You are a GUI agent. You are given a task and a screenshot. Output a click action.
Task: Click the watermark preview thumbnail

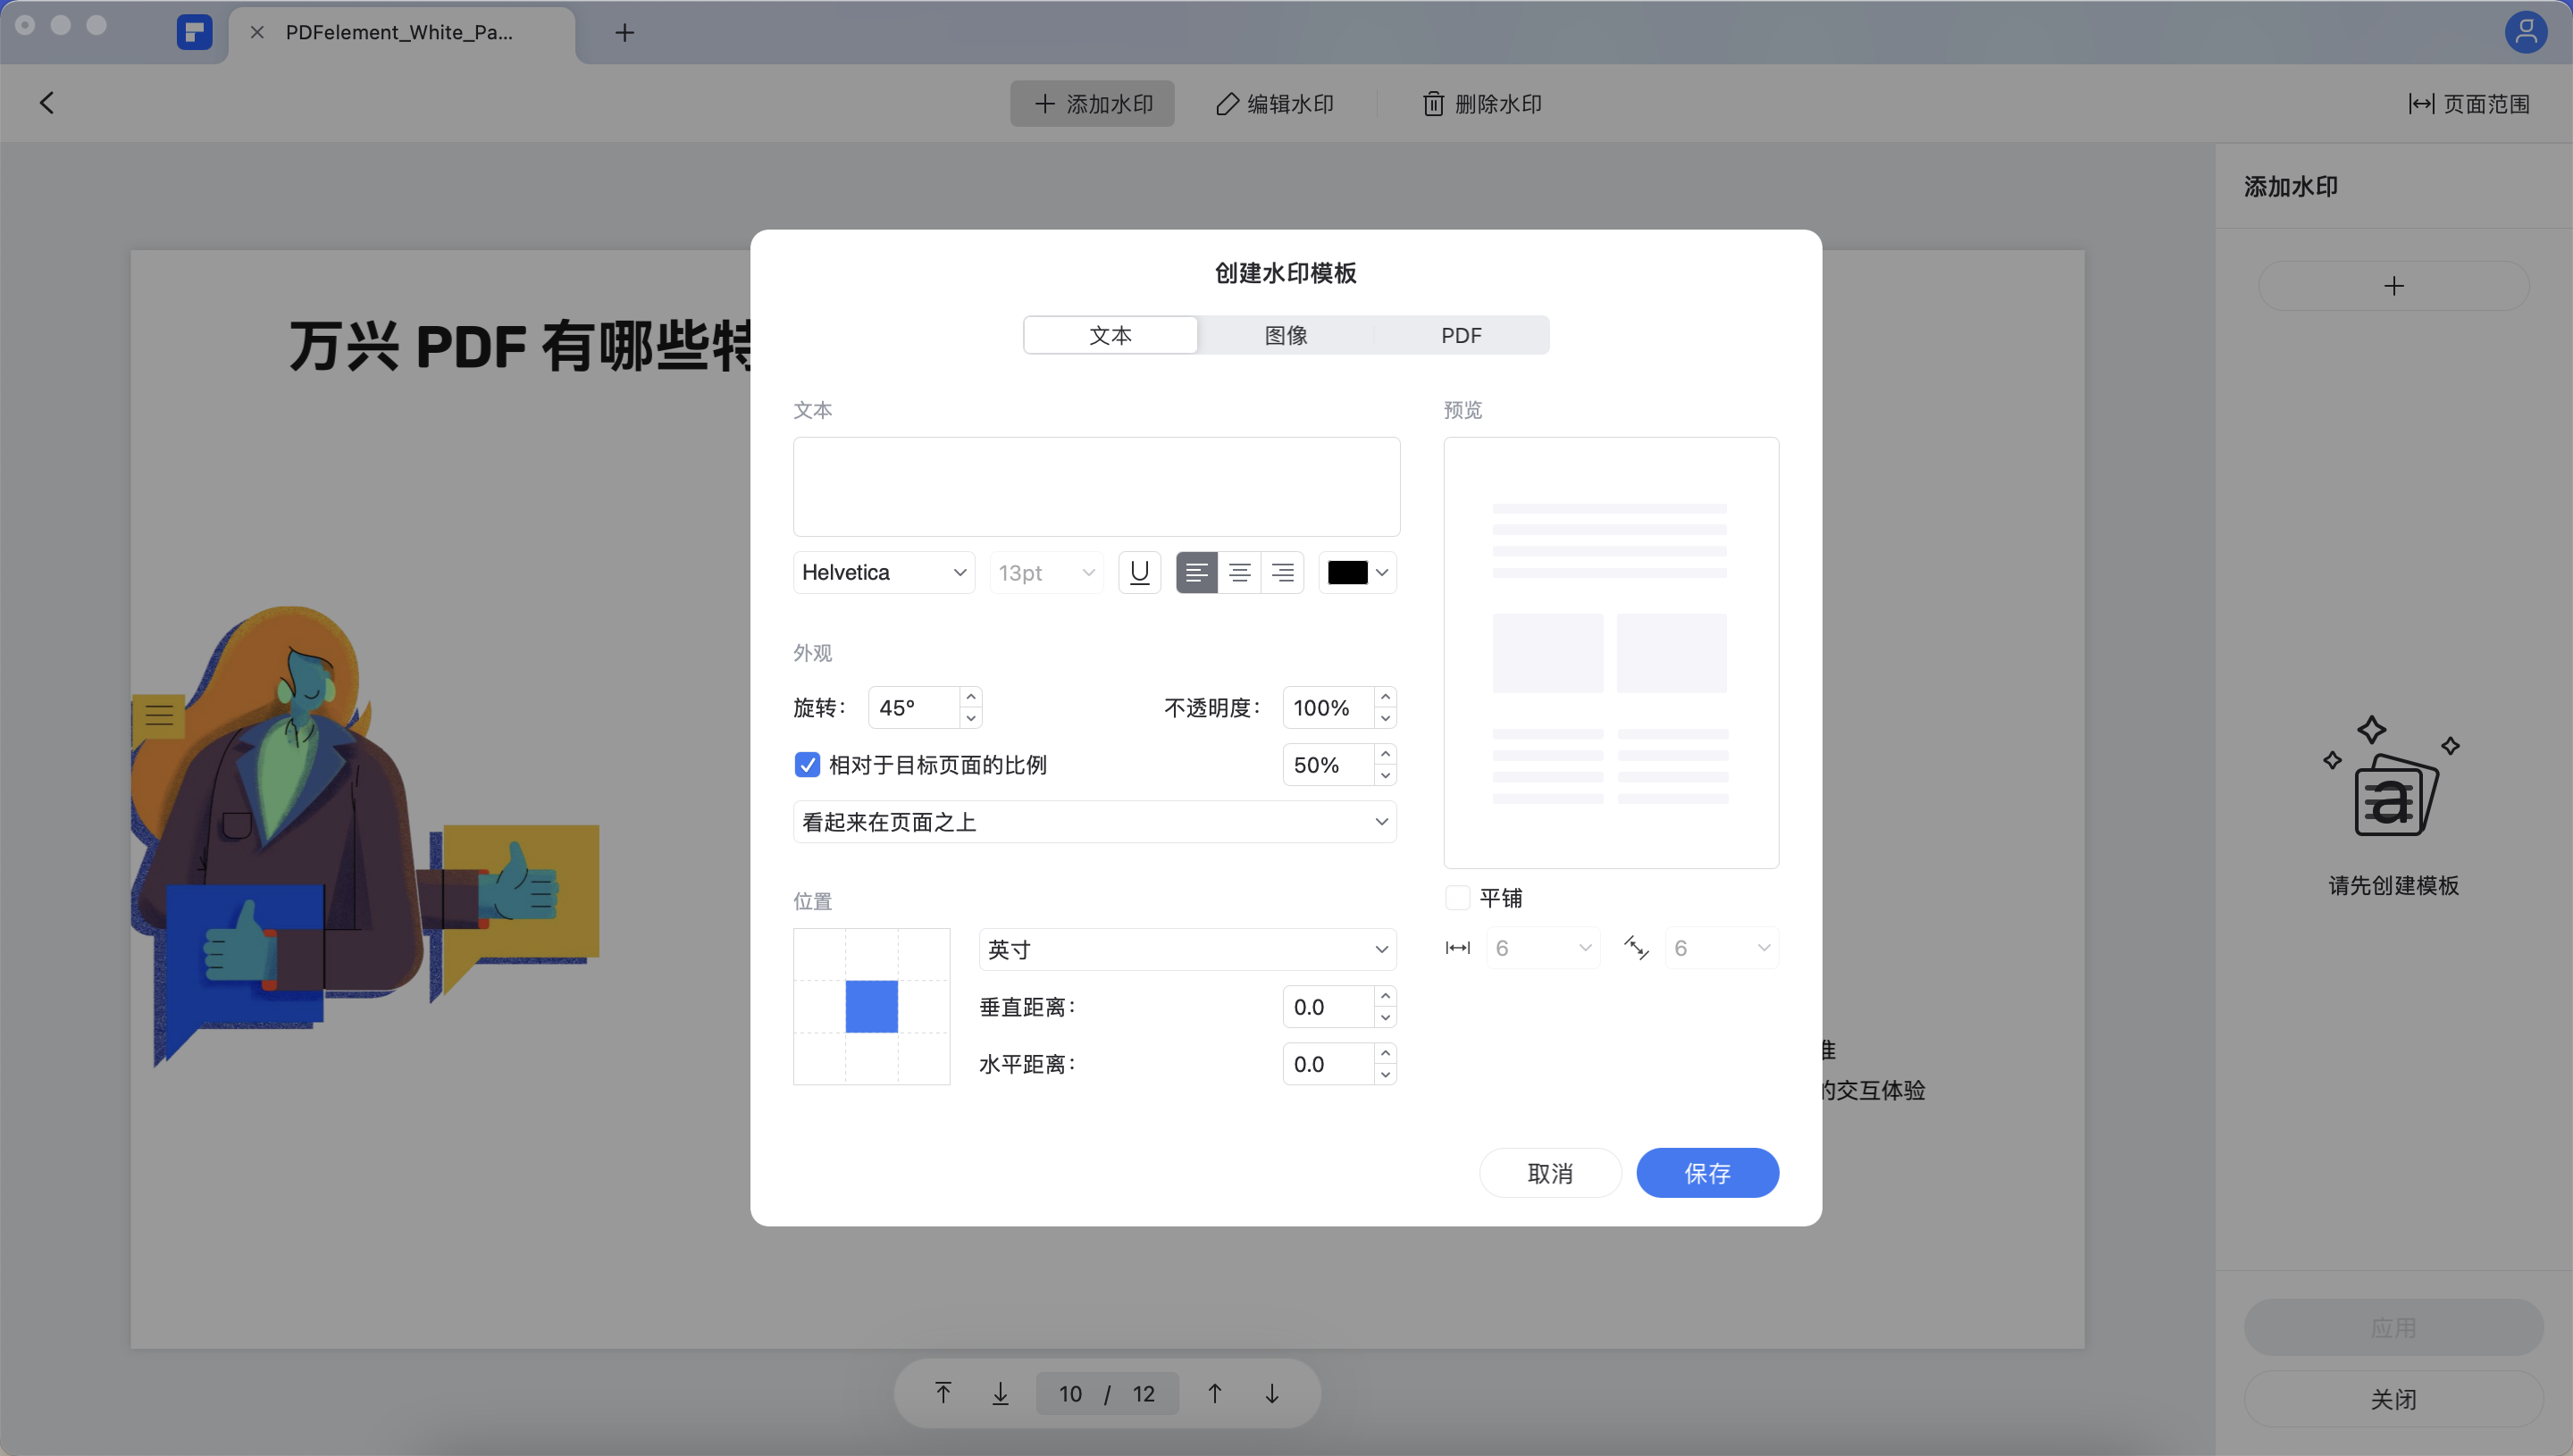(x=1610, y=652)
